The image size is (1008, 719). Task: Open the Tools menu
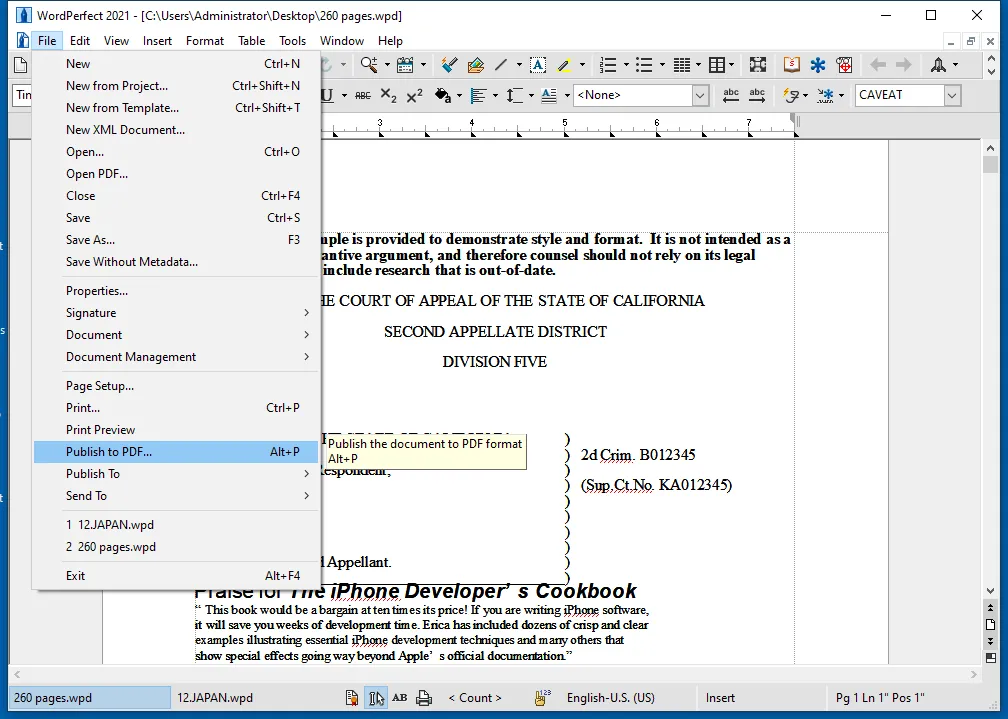tap(292, 41)
